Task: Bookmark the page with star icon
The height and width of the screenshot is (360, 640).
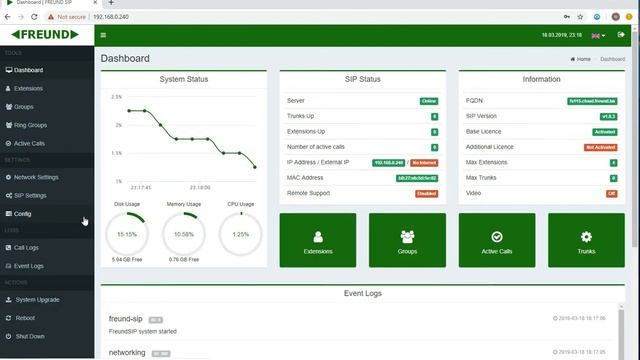Action: coord(580,17)
